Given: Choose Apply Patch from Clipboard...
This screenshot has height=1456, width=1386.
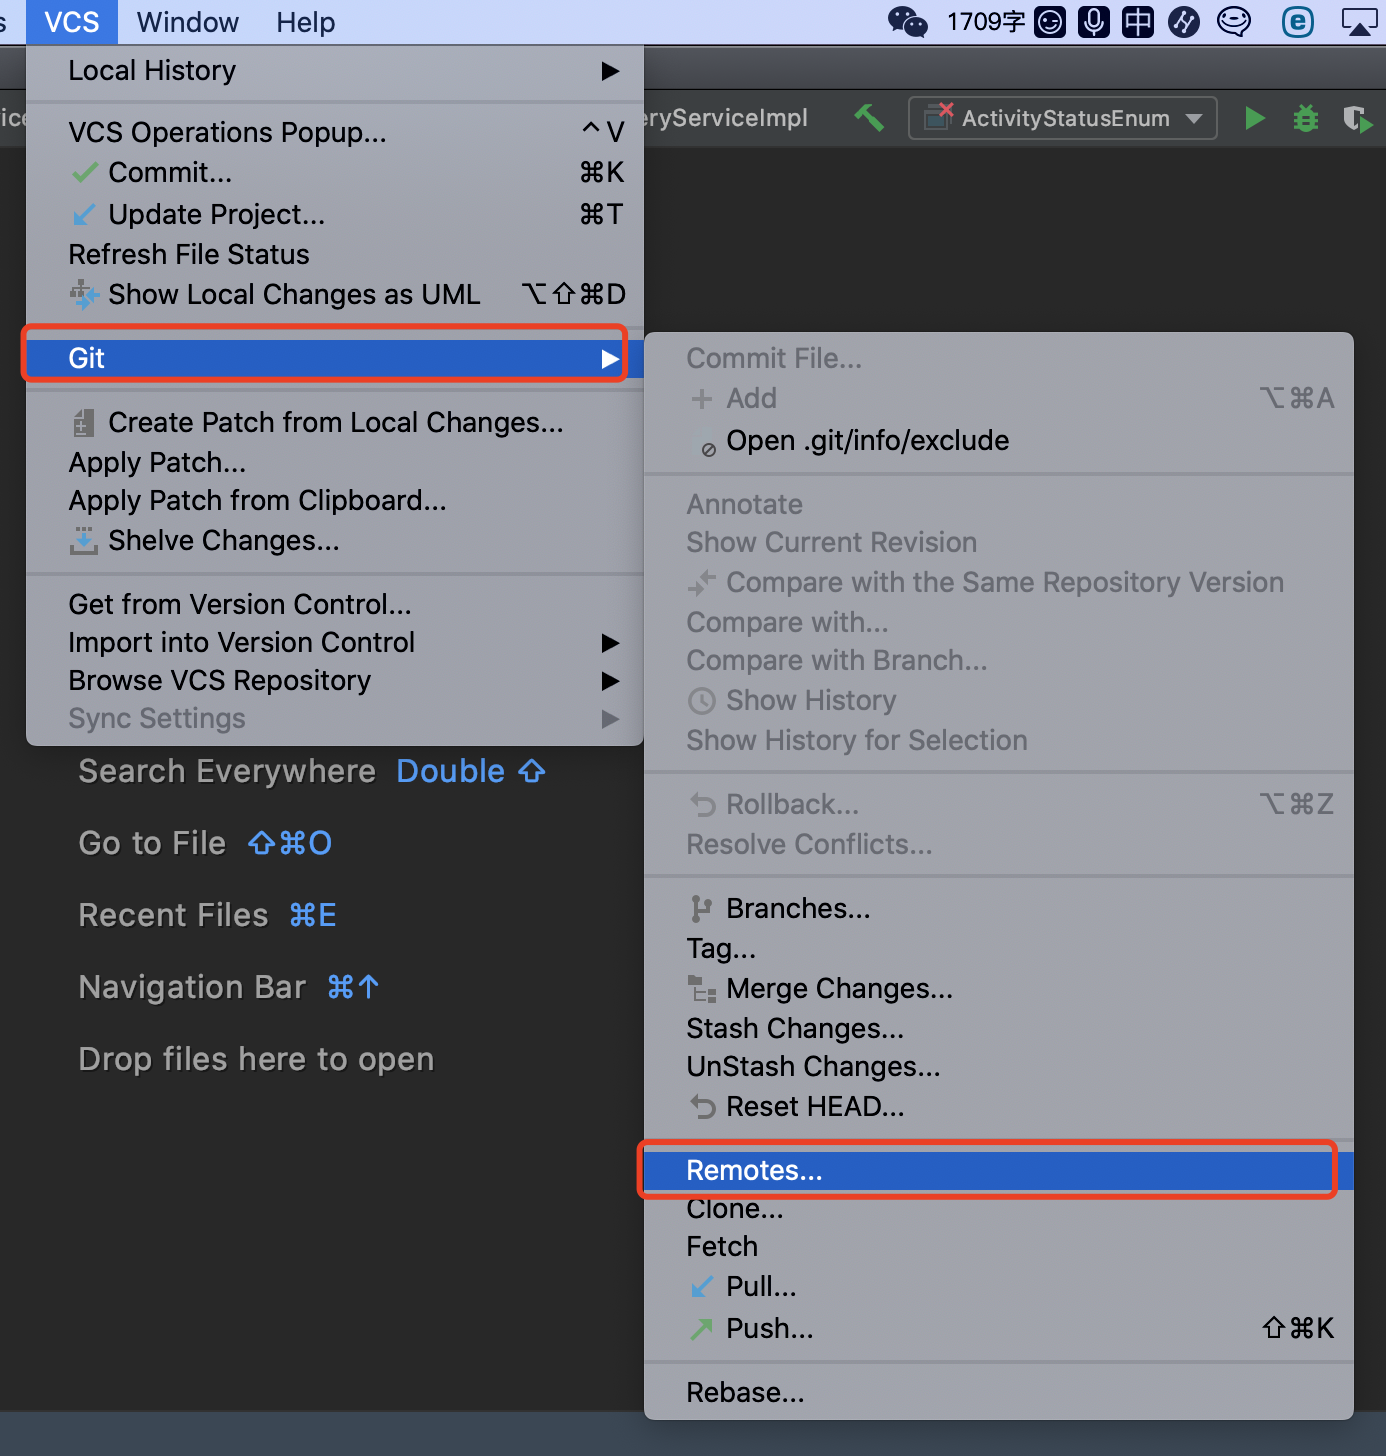Looking at the screenshot, I should pos(335,500).
